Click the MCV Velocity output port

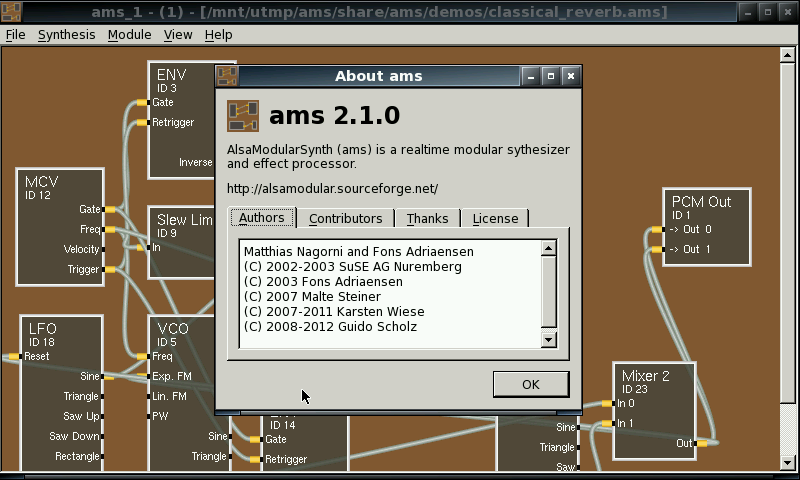103,249
